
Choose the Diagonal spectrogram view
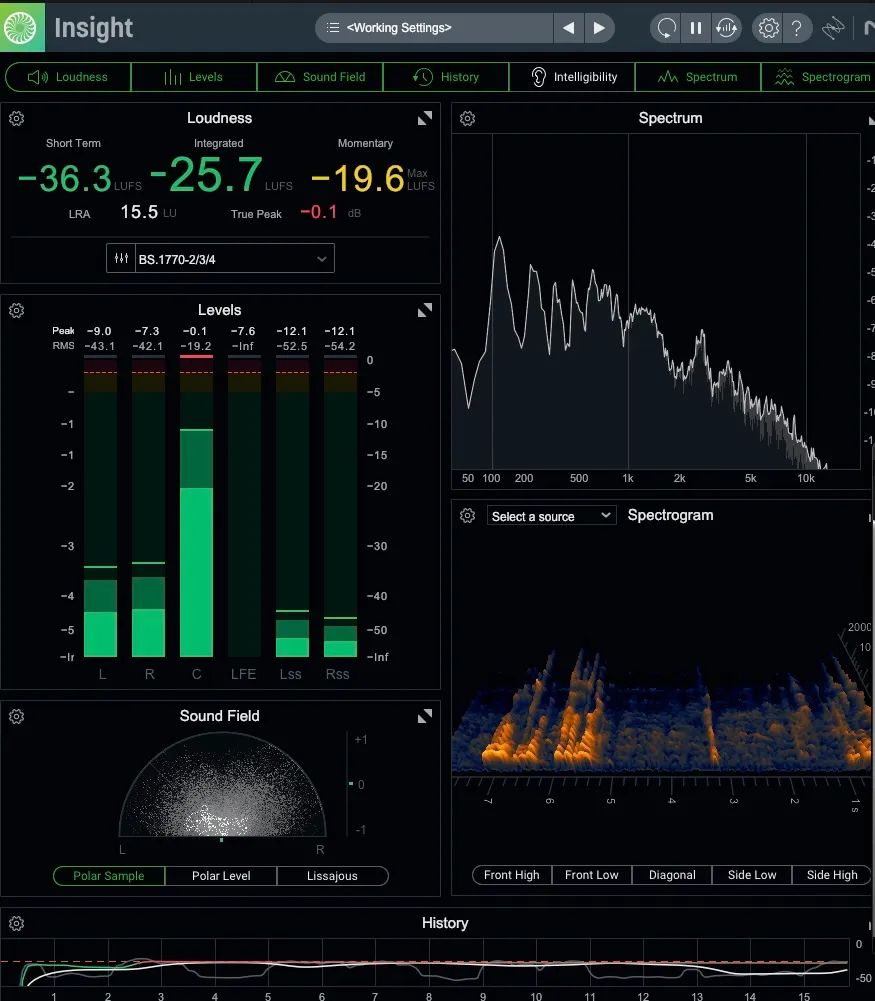[x=672, y=875]
